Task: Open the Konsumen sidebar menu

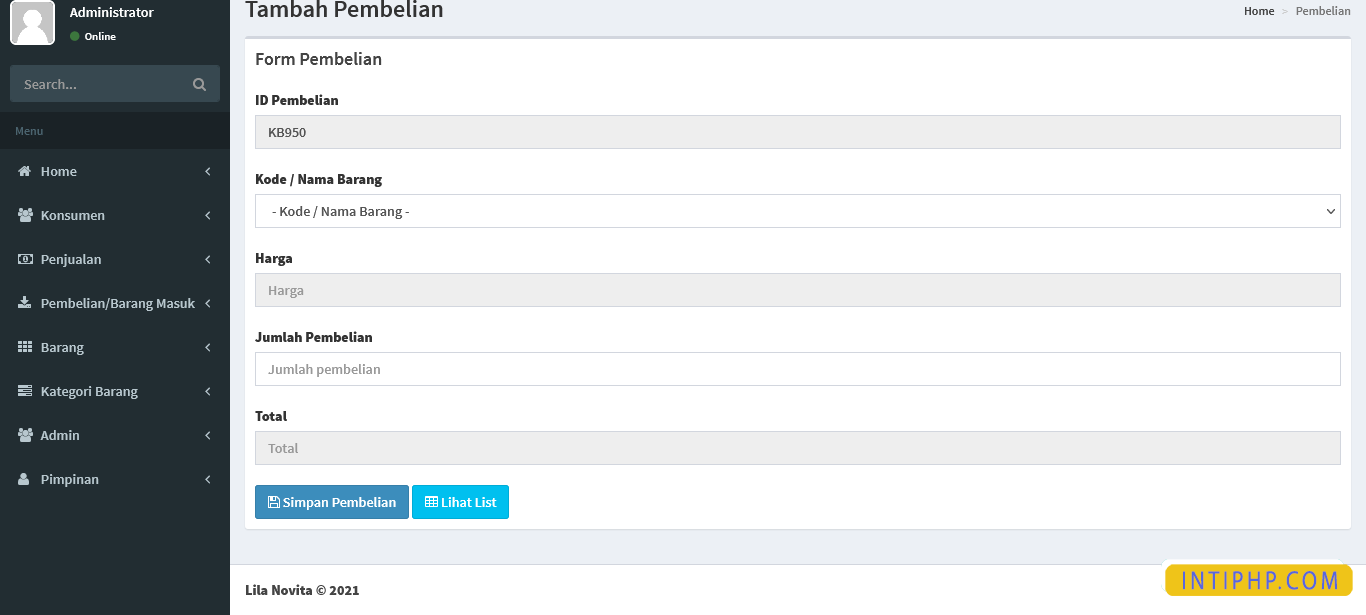Action: (x=73, y=216)
